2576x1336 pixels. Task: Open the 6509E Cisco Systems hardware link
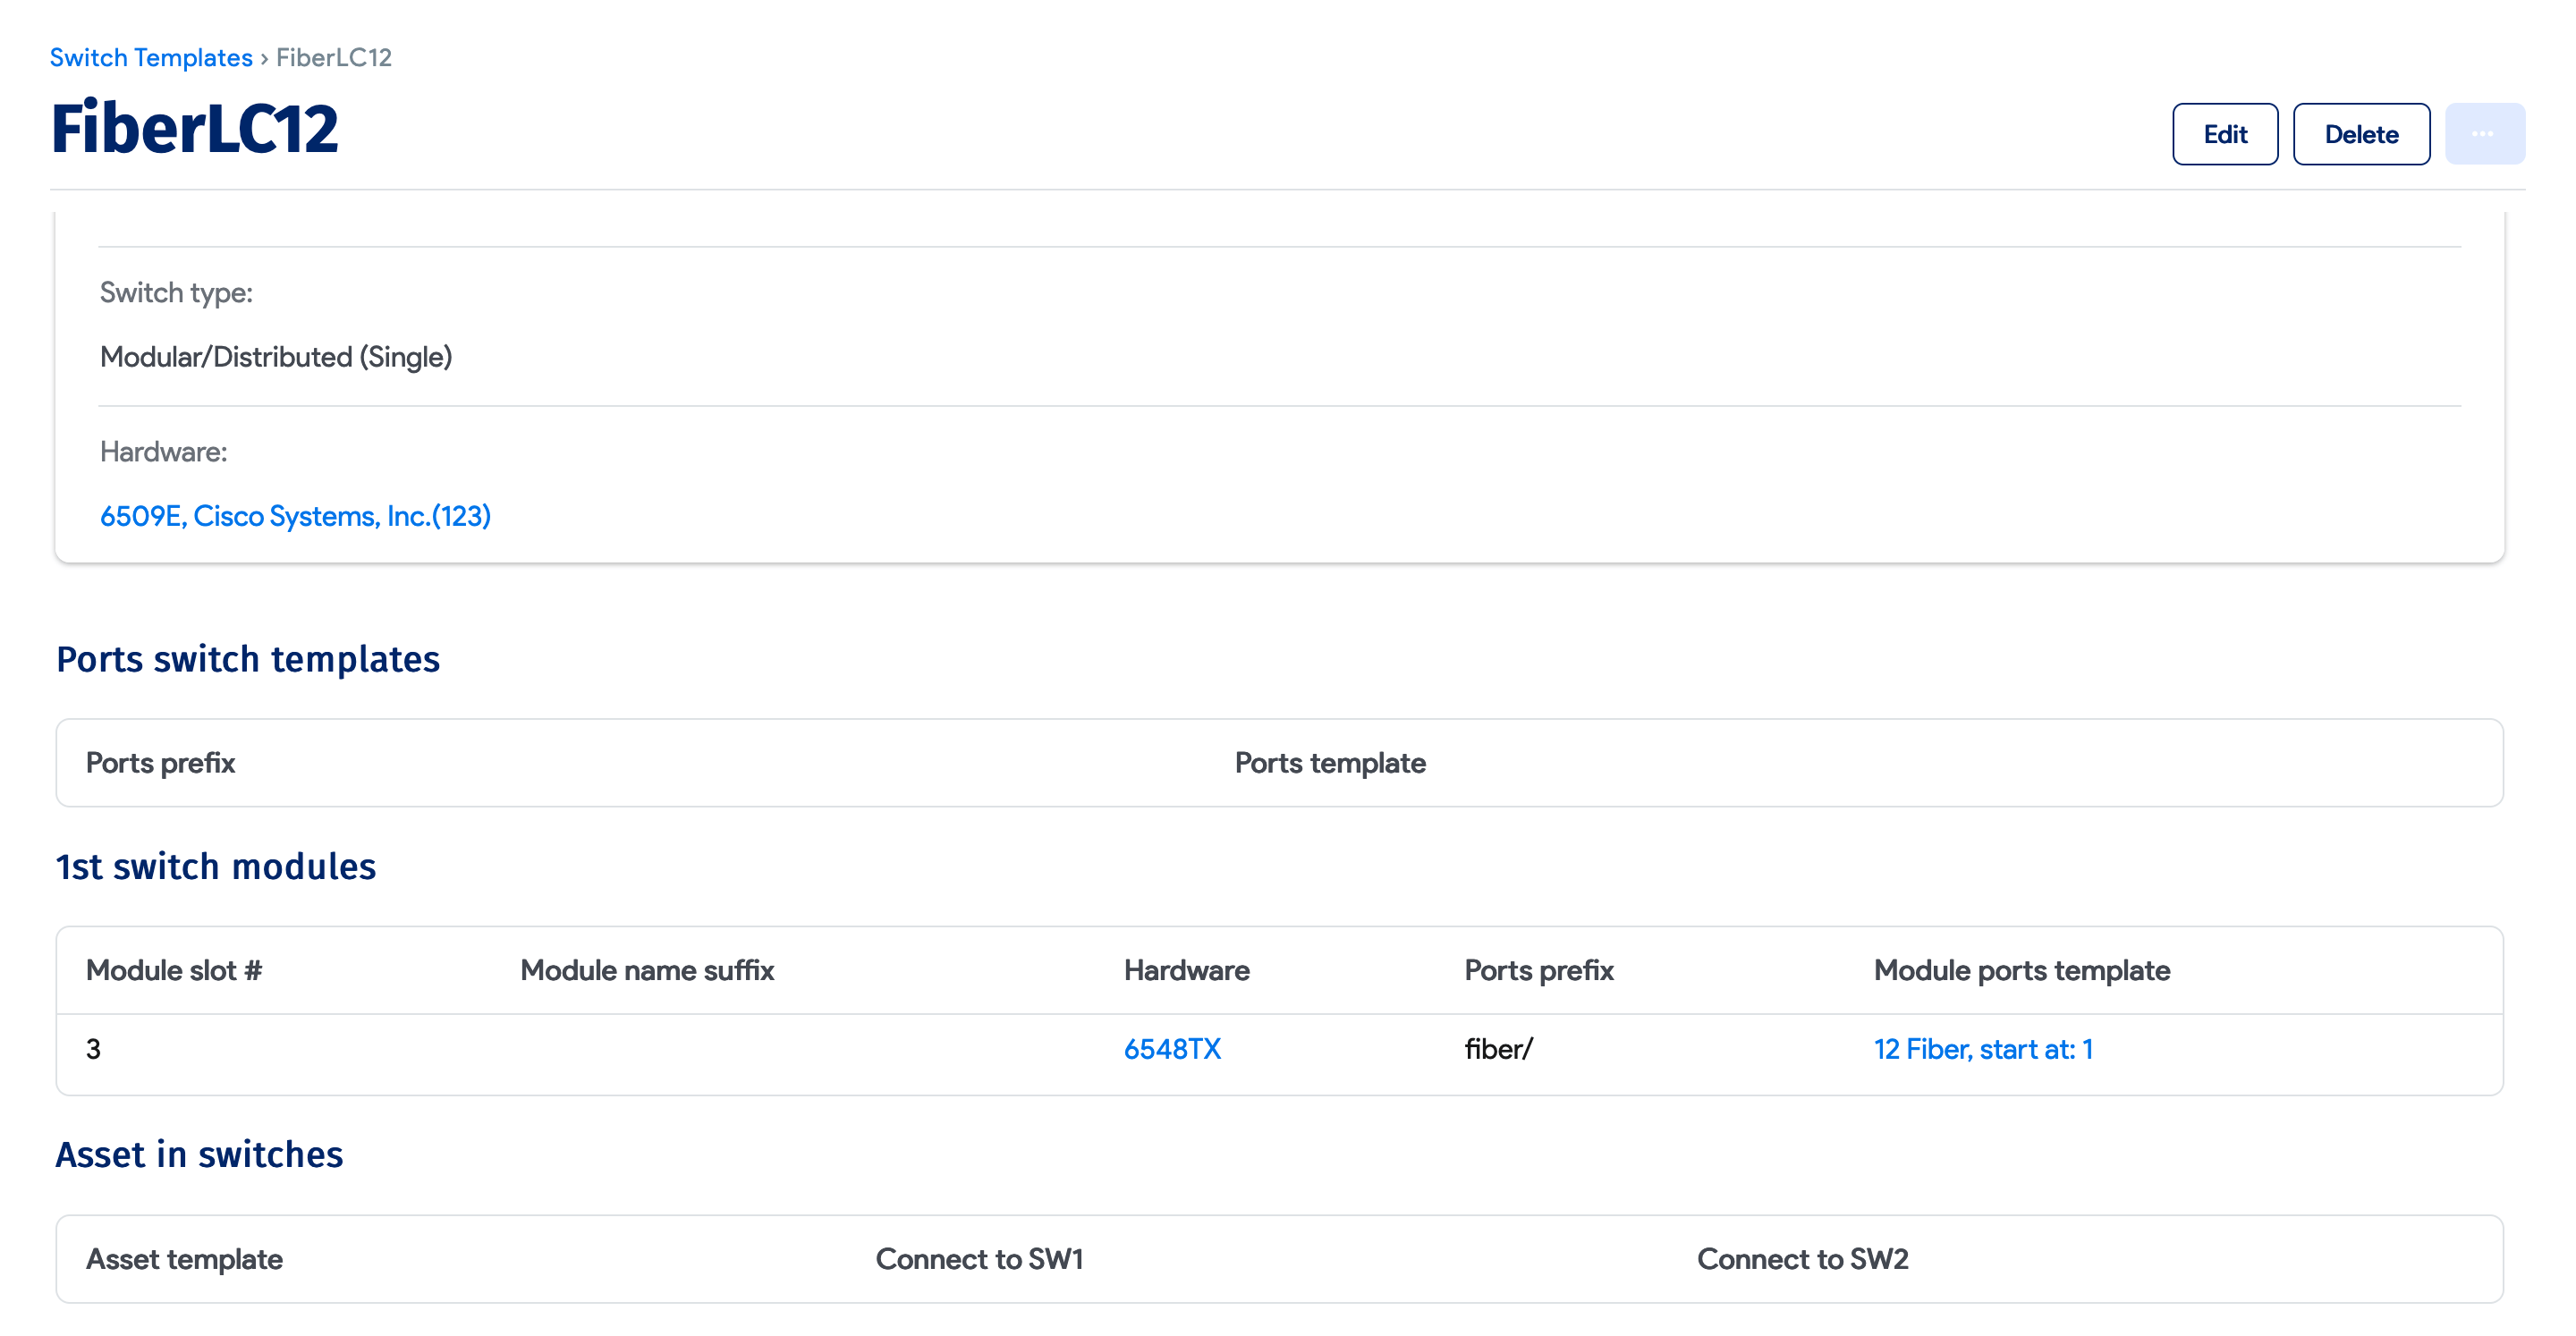click(295, 516)
